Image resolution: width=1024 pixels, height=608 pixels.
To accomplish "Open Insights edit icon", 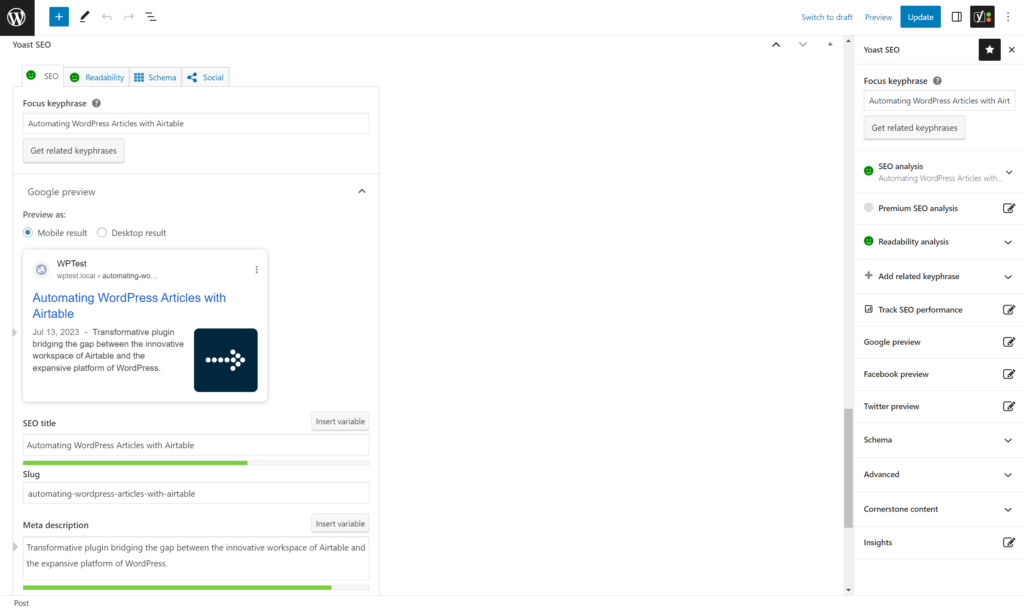I will click(x=1008, y=542).
